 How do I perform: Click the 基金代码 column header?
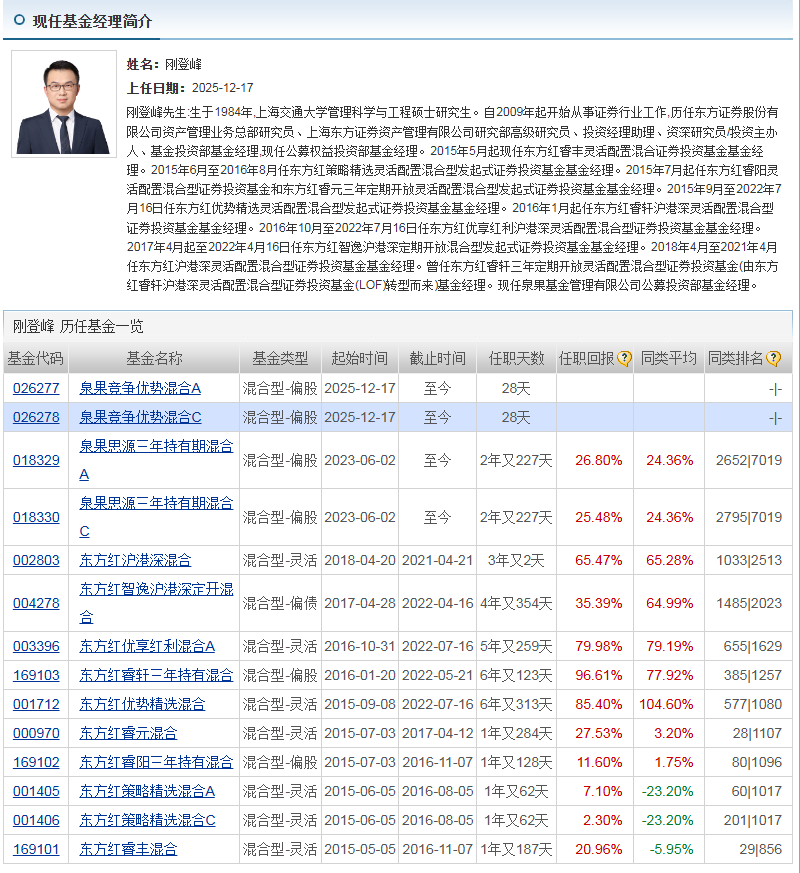(x=36, y=359)
